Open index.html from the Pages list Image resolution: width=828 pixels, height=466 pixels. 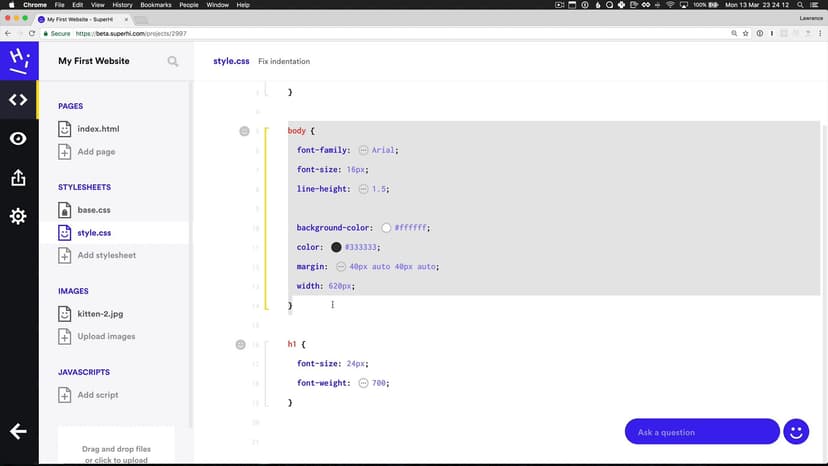click(98, 129)
